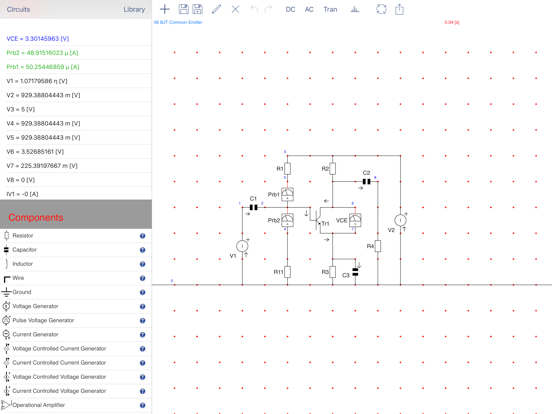Viewport: 552px width, 414px height.
Task: Select the Current Generator component
Action: coord(76,334)
